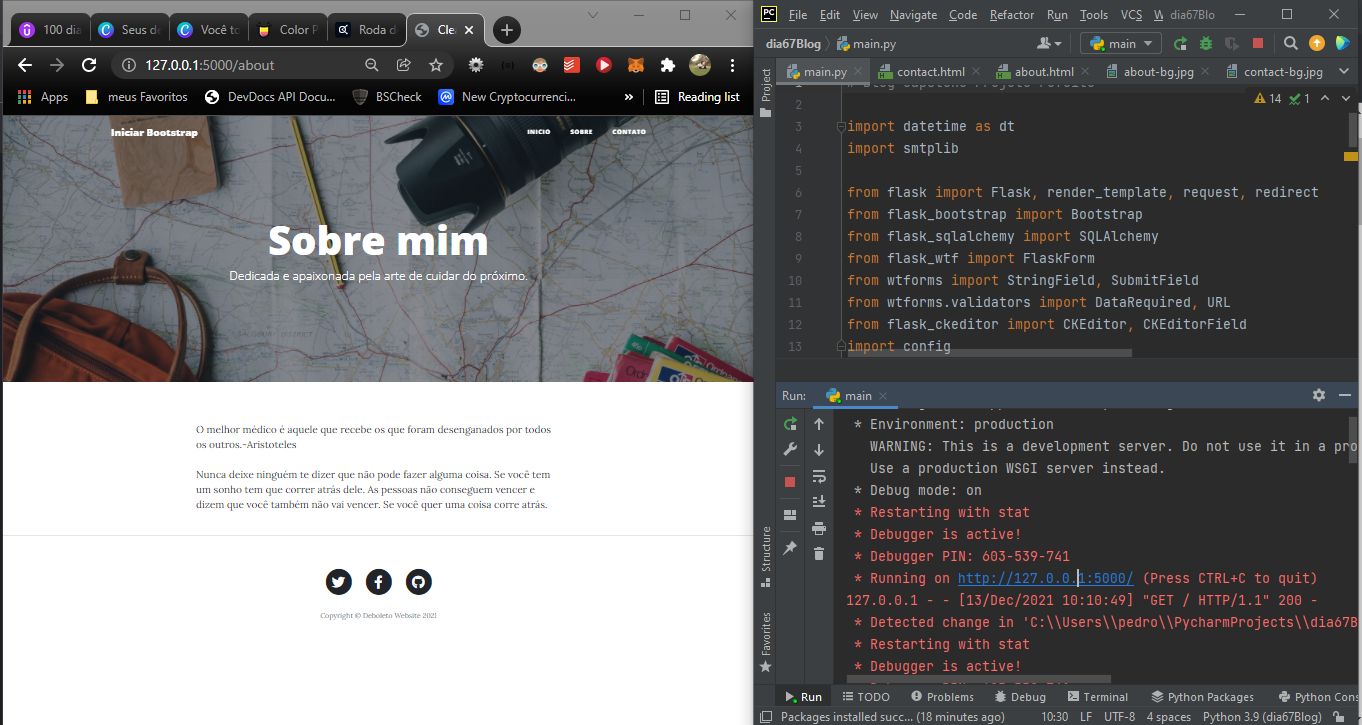Viewport: 1362px width, 725px height.
Task: Open Search Everywhere magnifier in PyCharm
Action: coord(1290,43)
